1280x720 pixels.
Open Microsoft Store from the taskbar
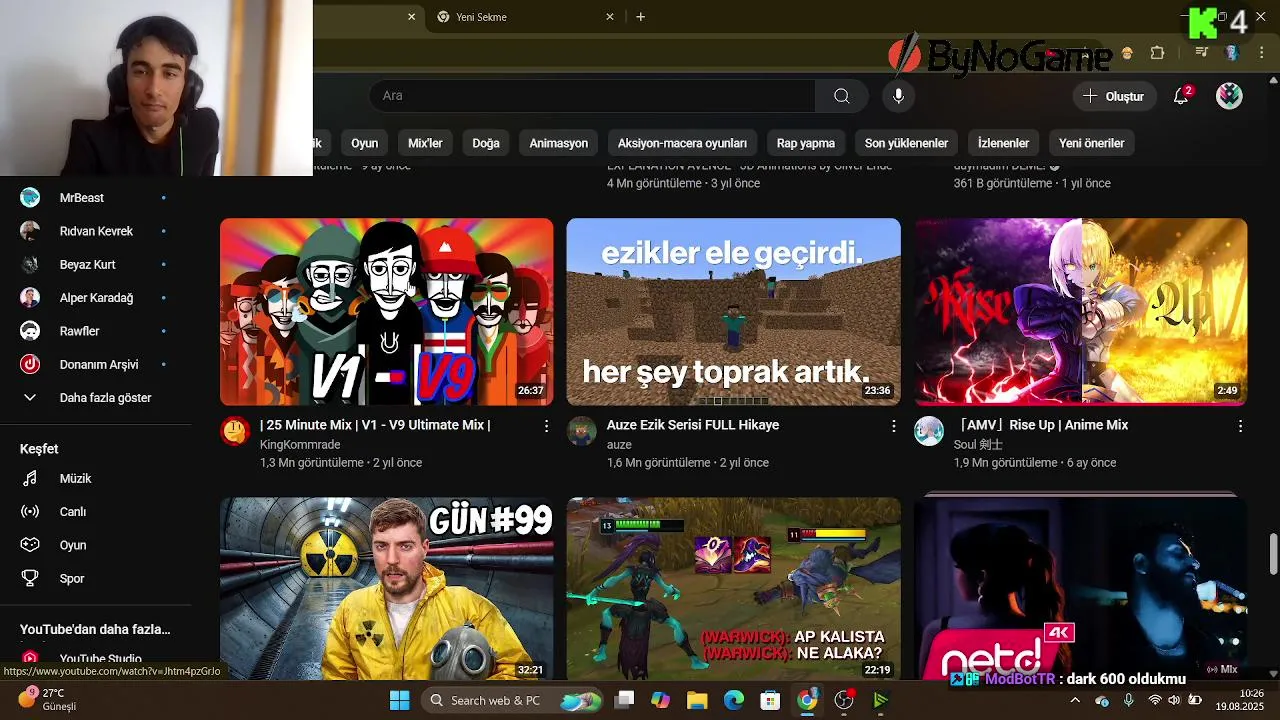[x=770, y=700]
